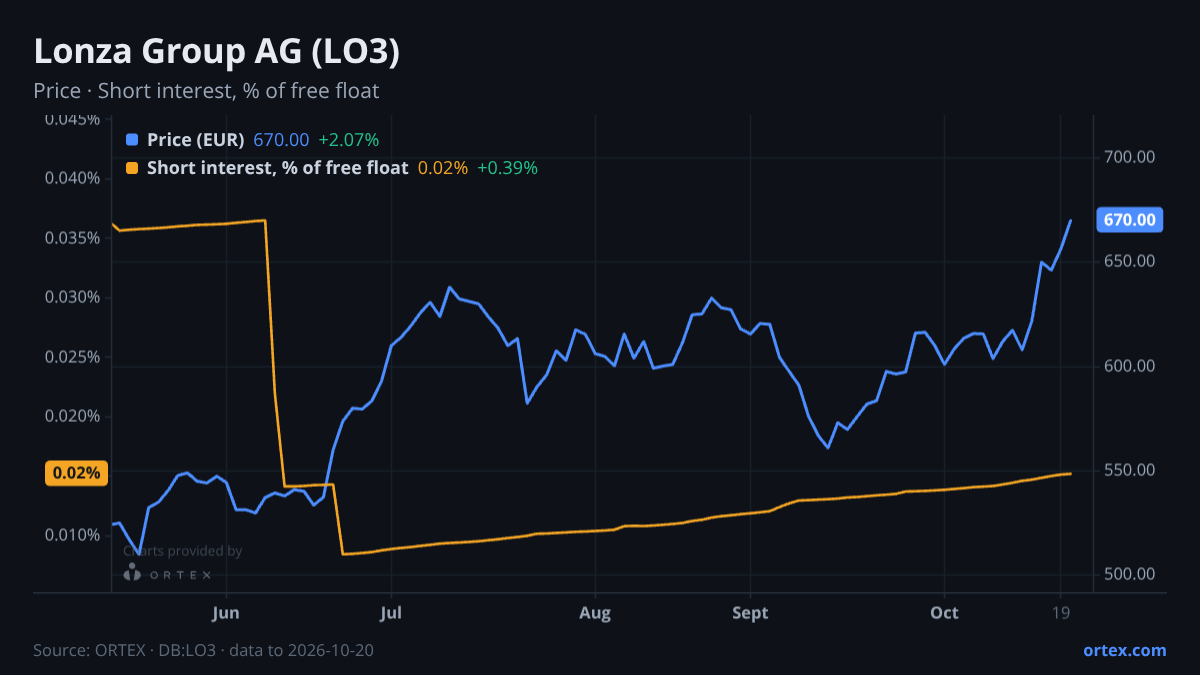Screen dimensions: 1200x675
Task: Click the 650.00 right axis label
Action: (1130, 261)
